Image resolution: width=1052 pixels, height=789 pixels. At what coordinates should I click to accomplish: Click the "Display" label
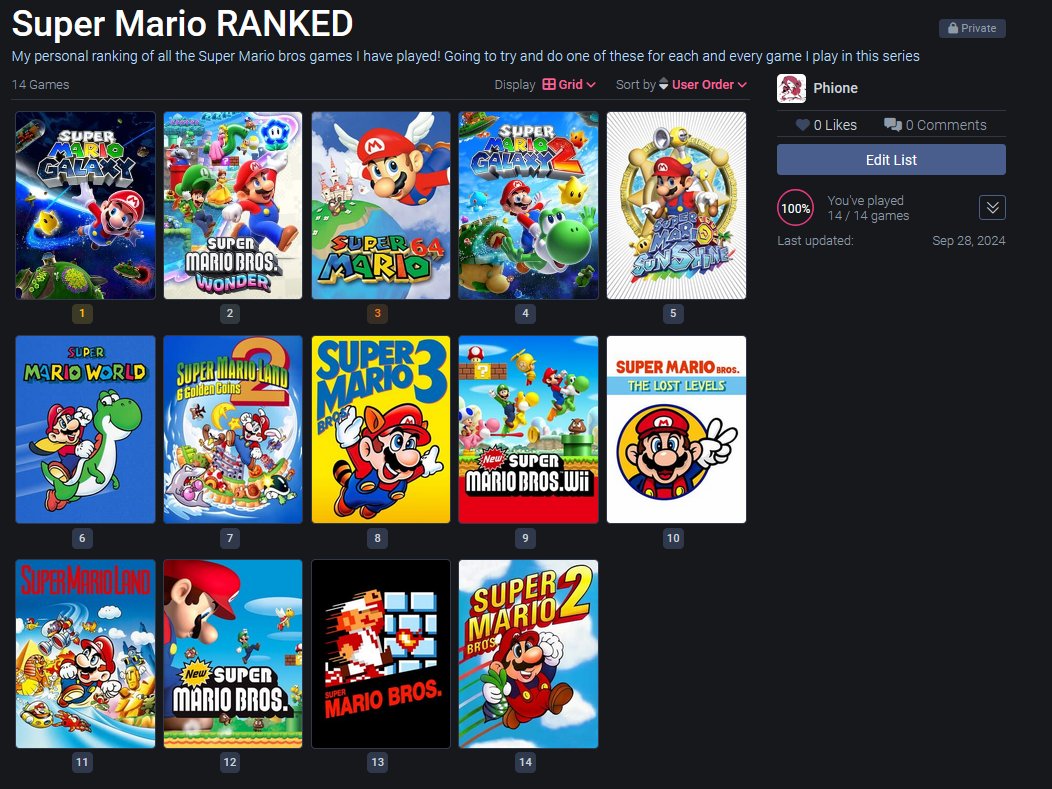coord(515,85)
